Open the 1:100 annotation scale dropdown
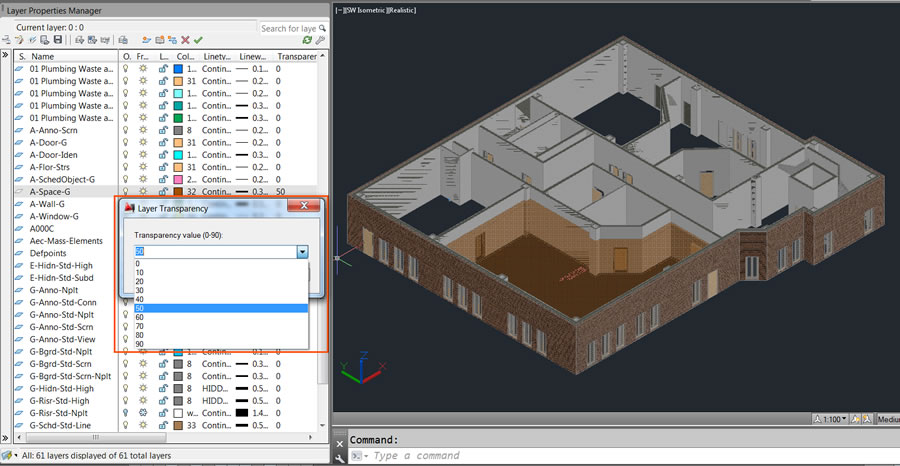 829,420
